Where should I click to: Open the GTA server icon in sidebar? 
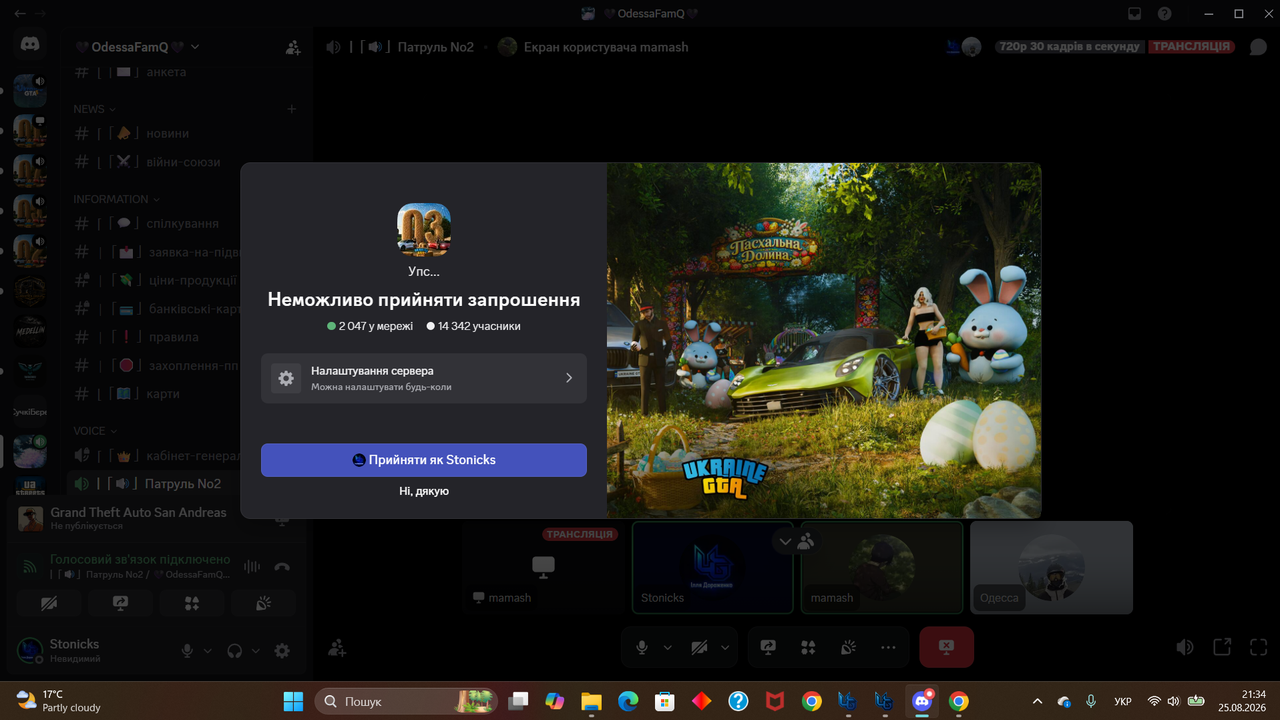(x=29, y=90)
